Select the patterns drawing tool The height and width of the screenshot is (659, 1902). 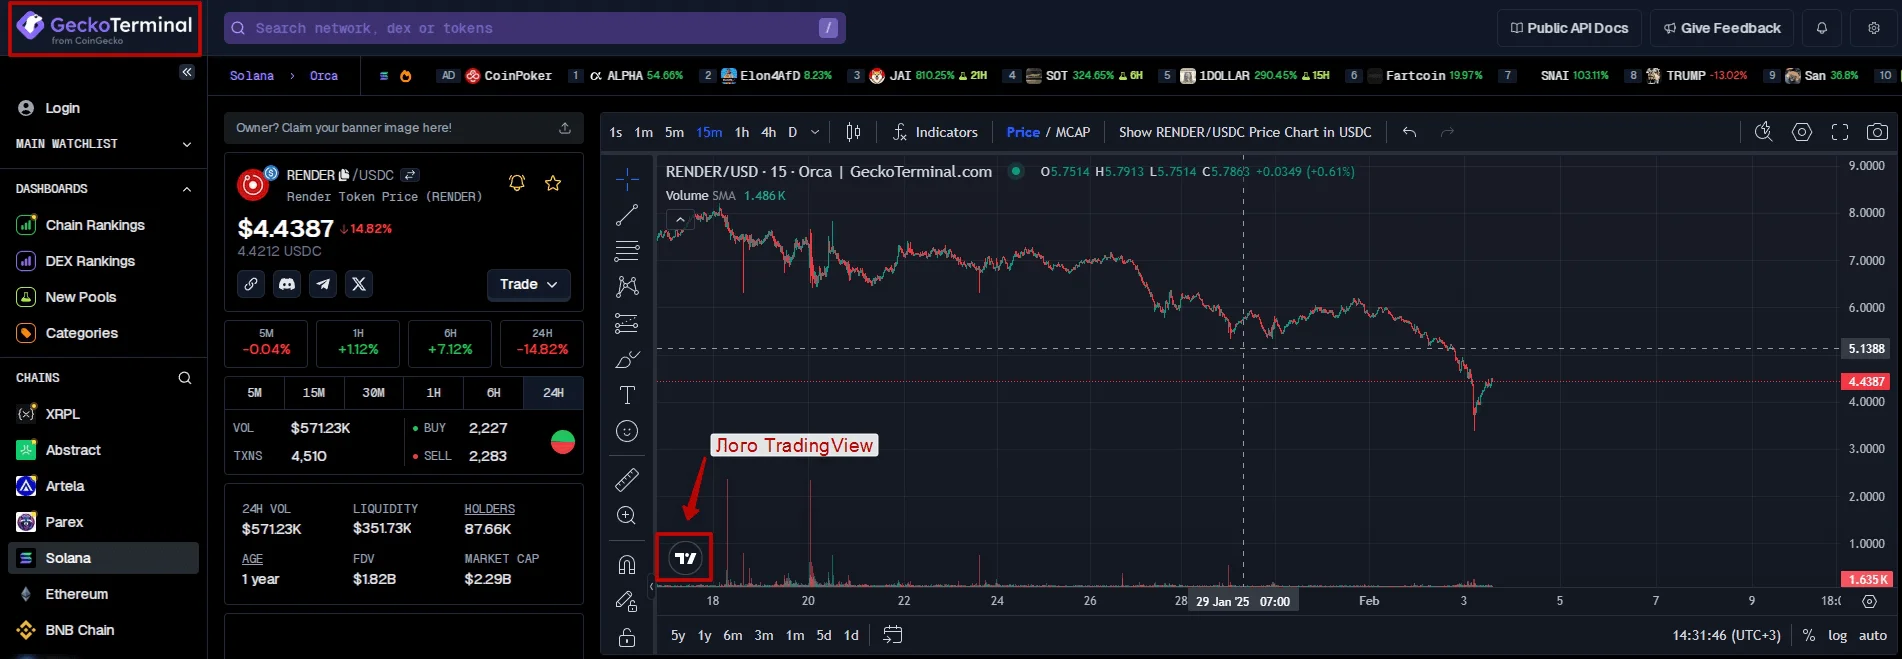[627, 287]
